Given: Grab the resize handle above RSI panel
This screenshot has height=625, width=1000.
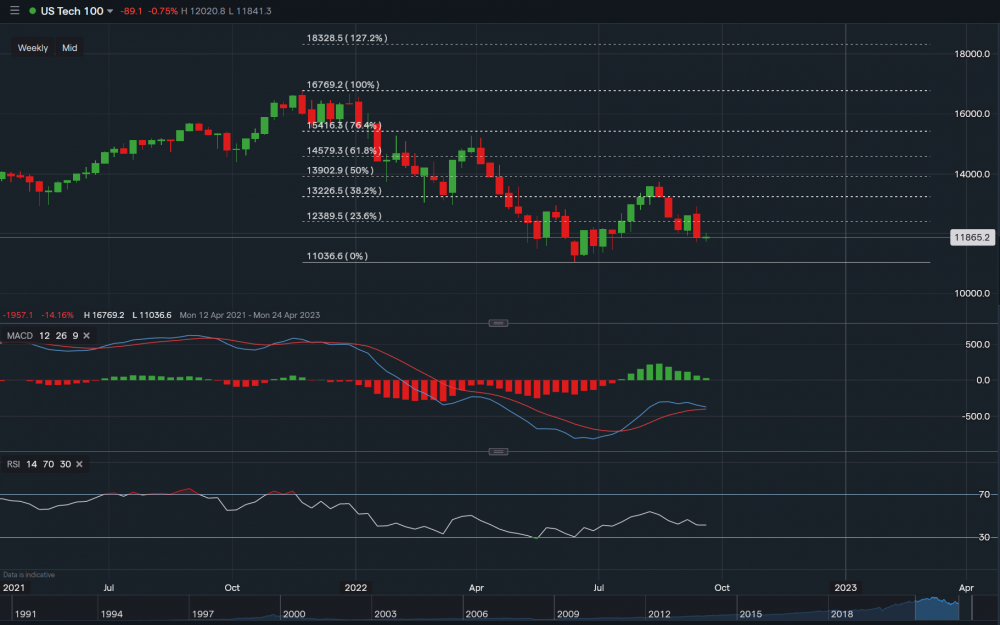Looking at the screenshot, I should click(x=498, y=452).
